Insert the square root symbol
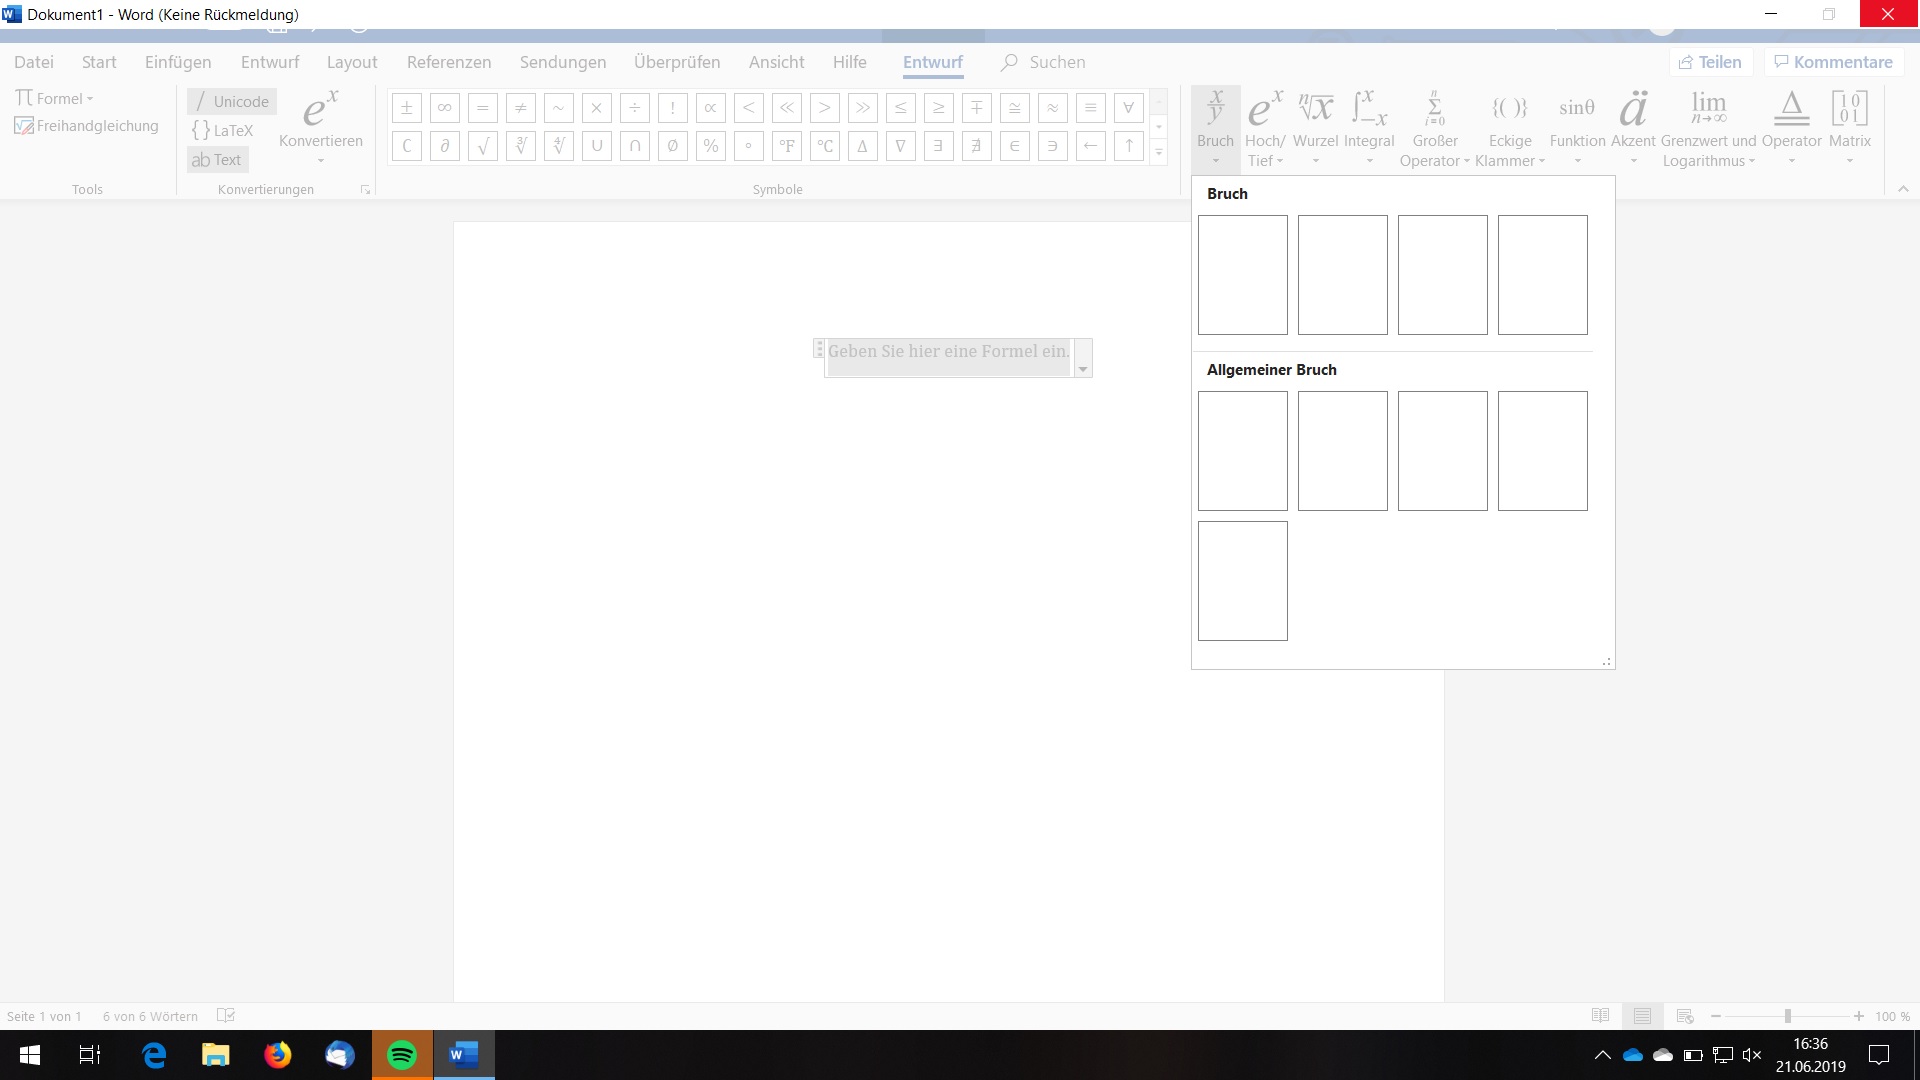This screenshot has height=1080, width=1920. coord(482,146)
